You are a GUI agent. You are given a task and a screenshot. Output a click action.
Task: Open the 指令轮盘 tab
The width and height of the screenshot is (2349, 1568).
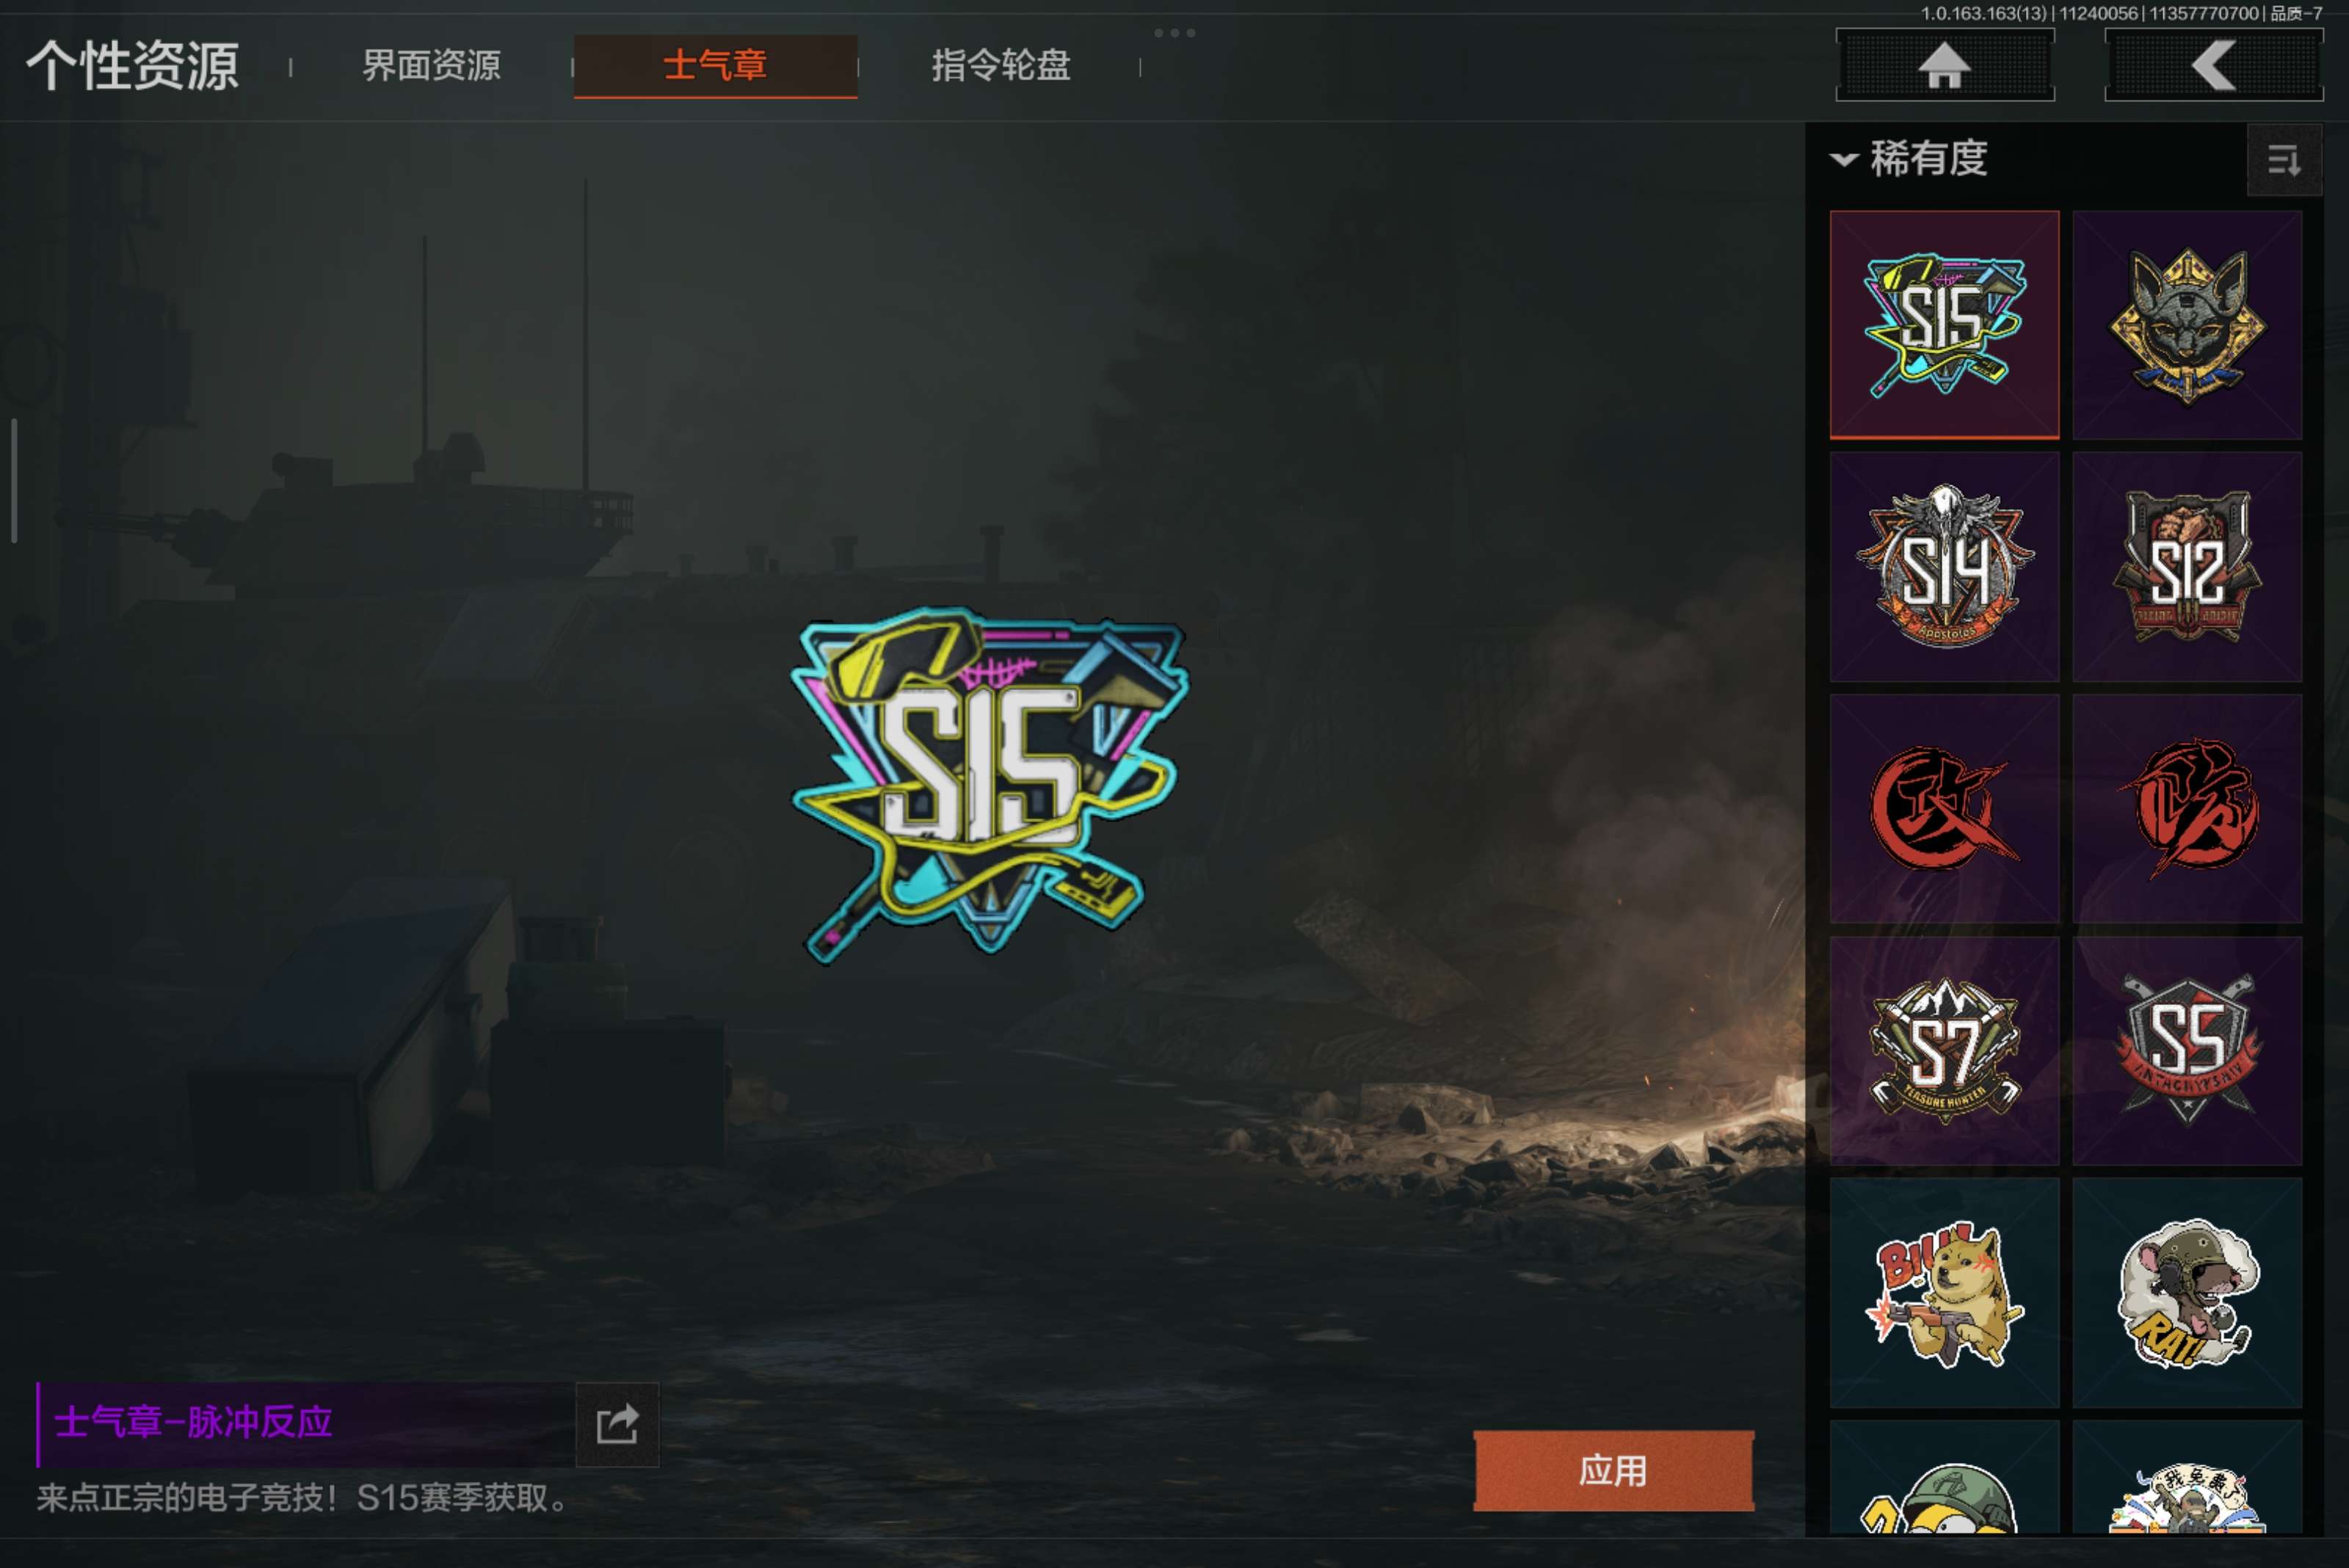pyautogui.click(x=1000, y=66)
